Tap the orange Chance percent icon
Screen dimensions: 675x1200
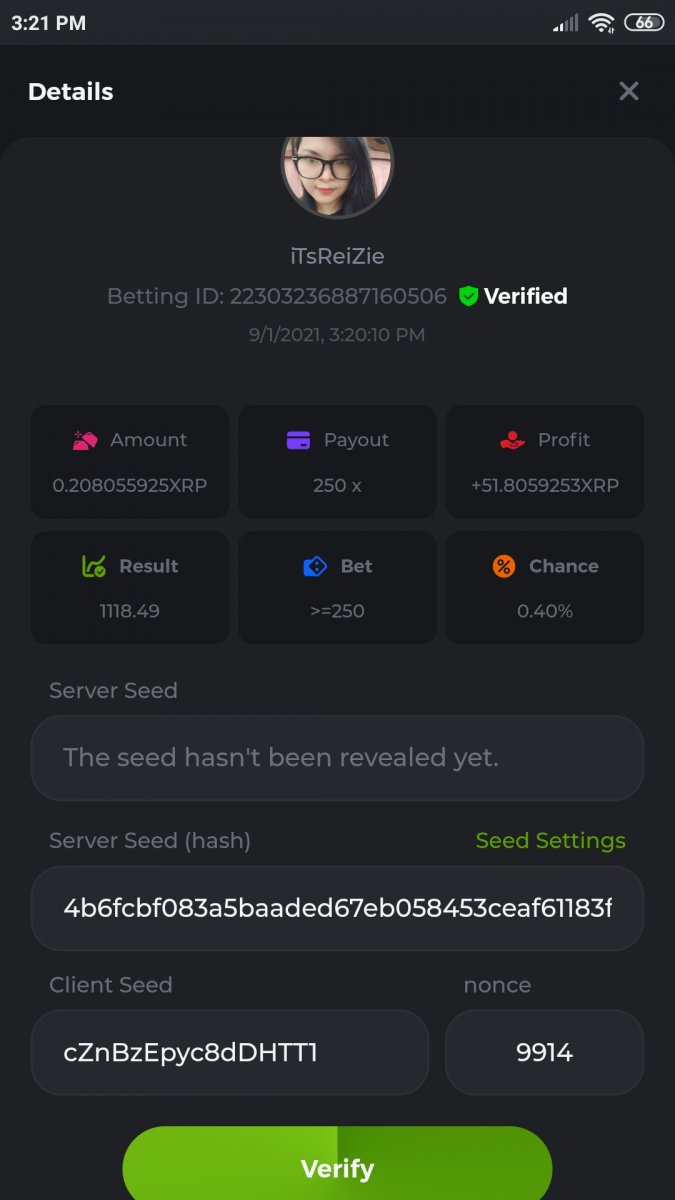[x=504, y=566]
